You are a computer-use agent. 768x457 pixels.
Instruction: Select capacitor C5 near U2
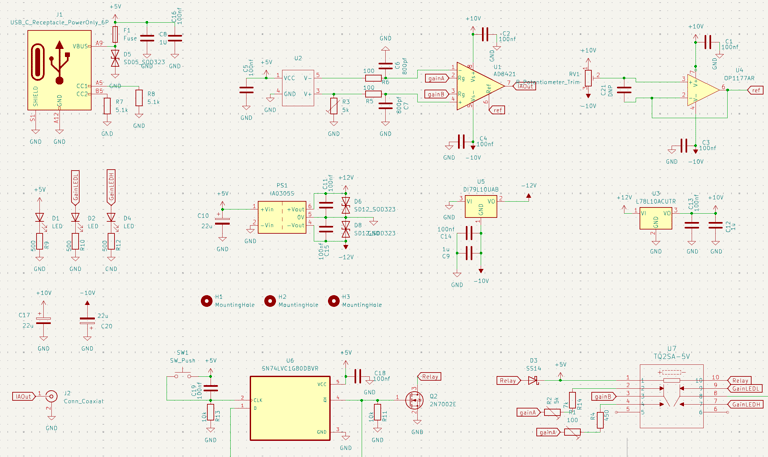tap(246, 90)
